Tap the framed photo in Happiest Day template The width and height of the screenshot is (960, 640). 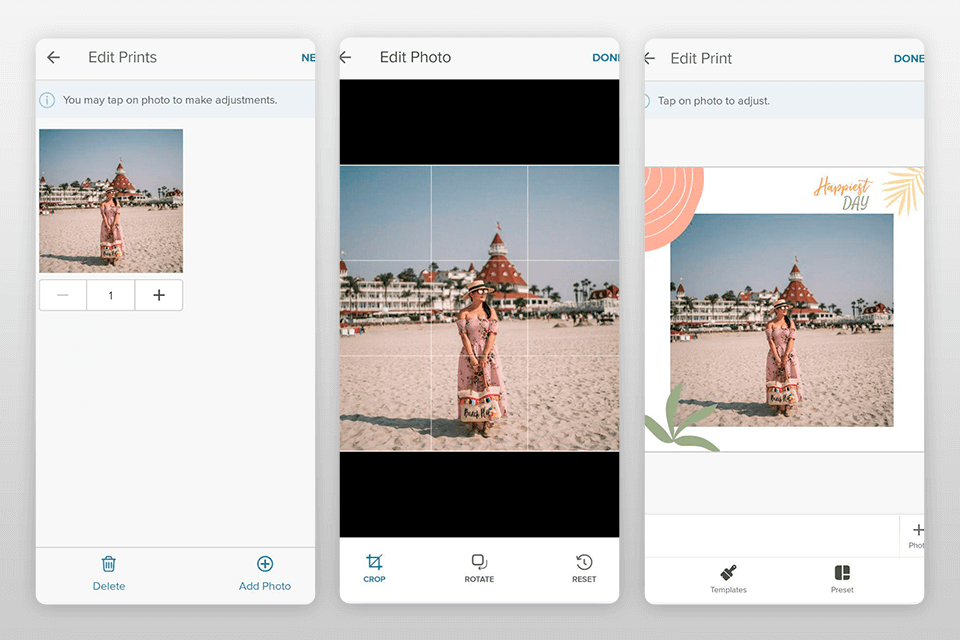pos(781,320)
